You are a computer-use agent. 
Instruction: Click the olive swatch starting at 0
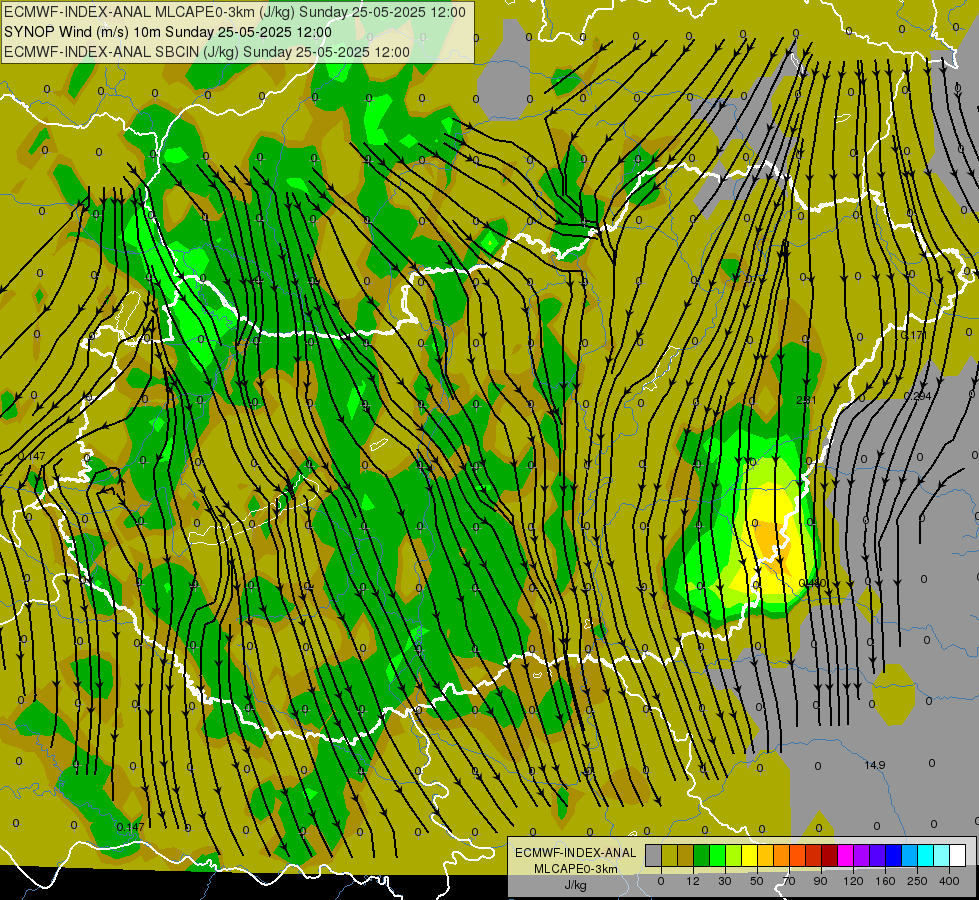670,855
